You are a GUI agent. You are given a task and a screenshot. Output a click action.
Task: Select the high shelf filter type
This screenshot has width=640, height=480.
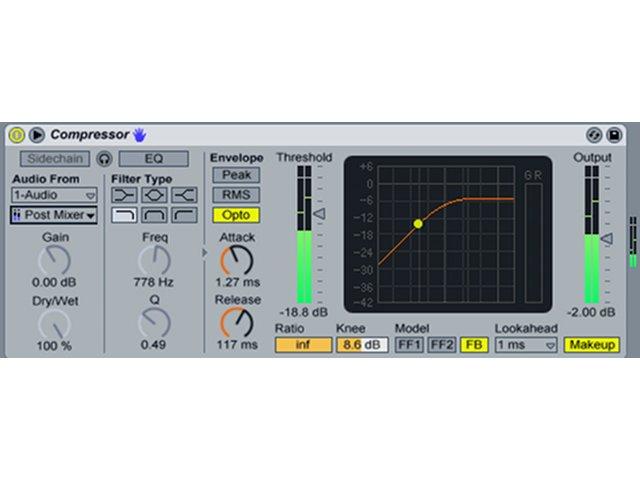(x=184, y=195)
